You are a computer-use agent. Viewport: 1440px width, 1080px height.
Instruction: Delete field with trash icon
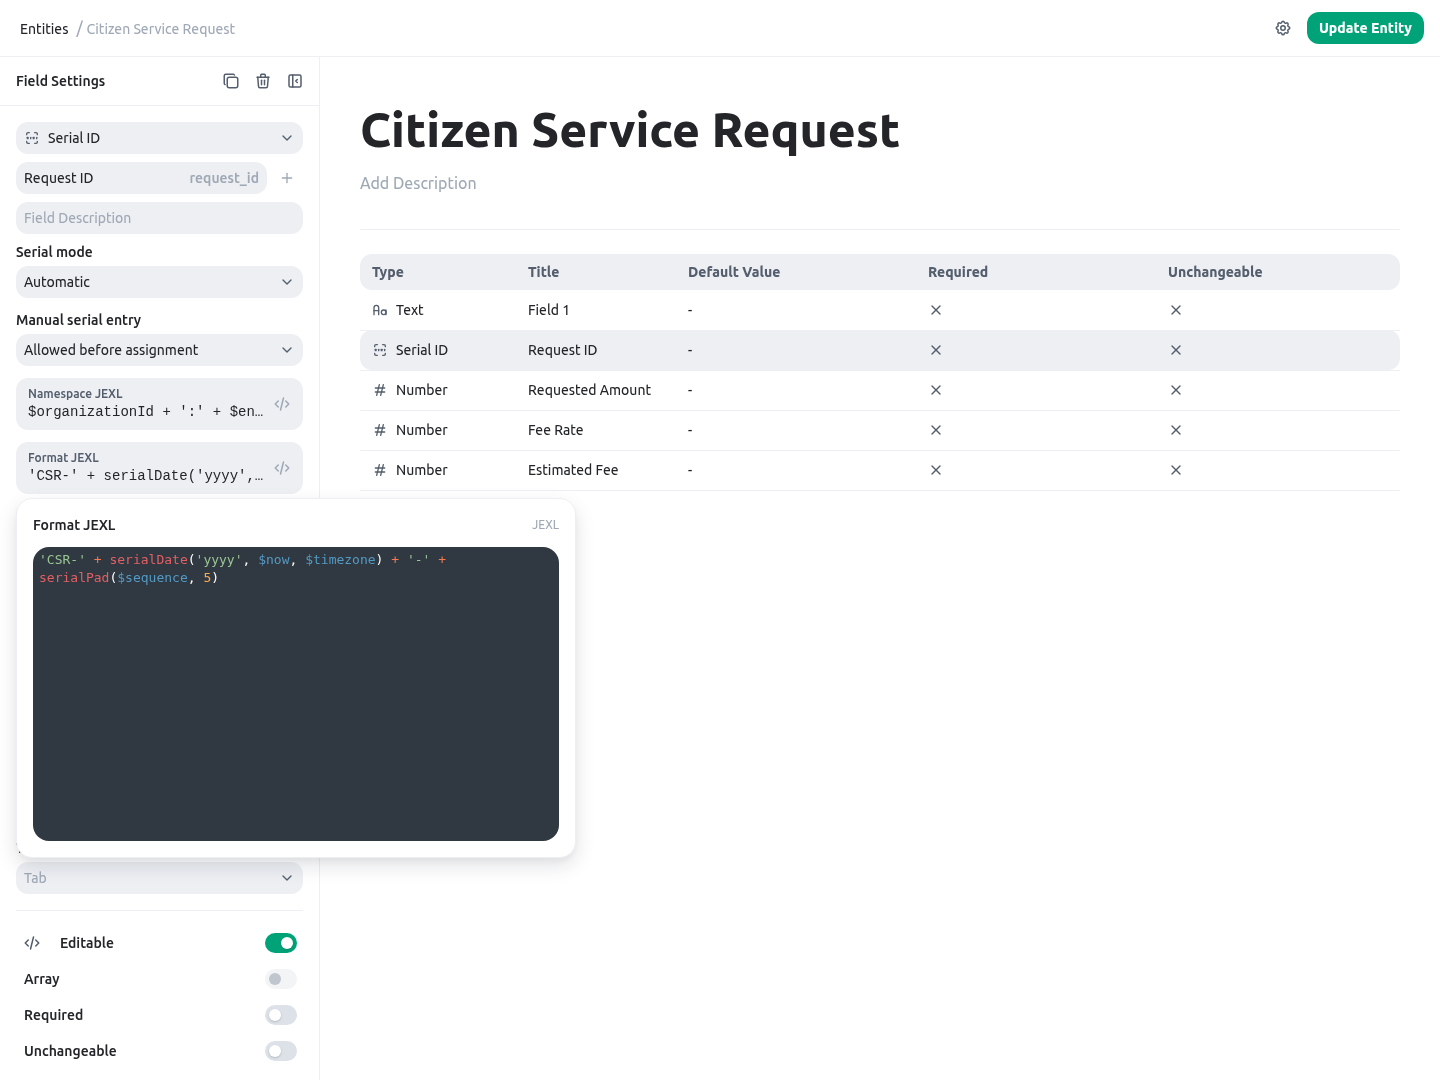pyautogui.click(x=263, y=81)
